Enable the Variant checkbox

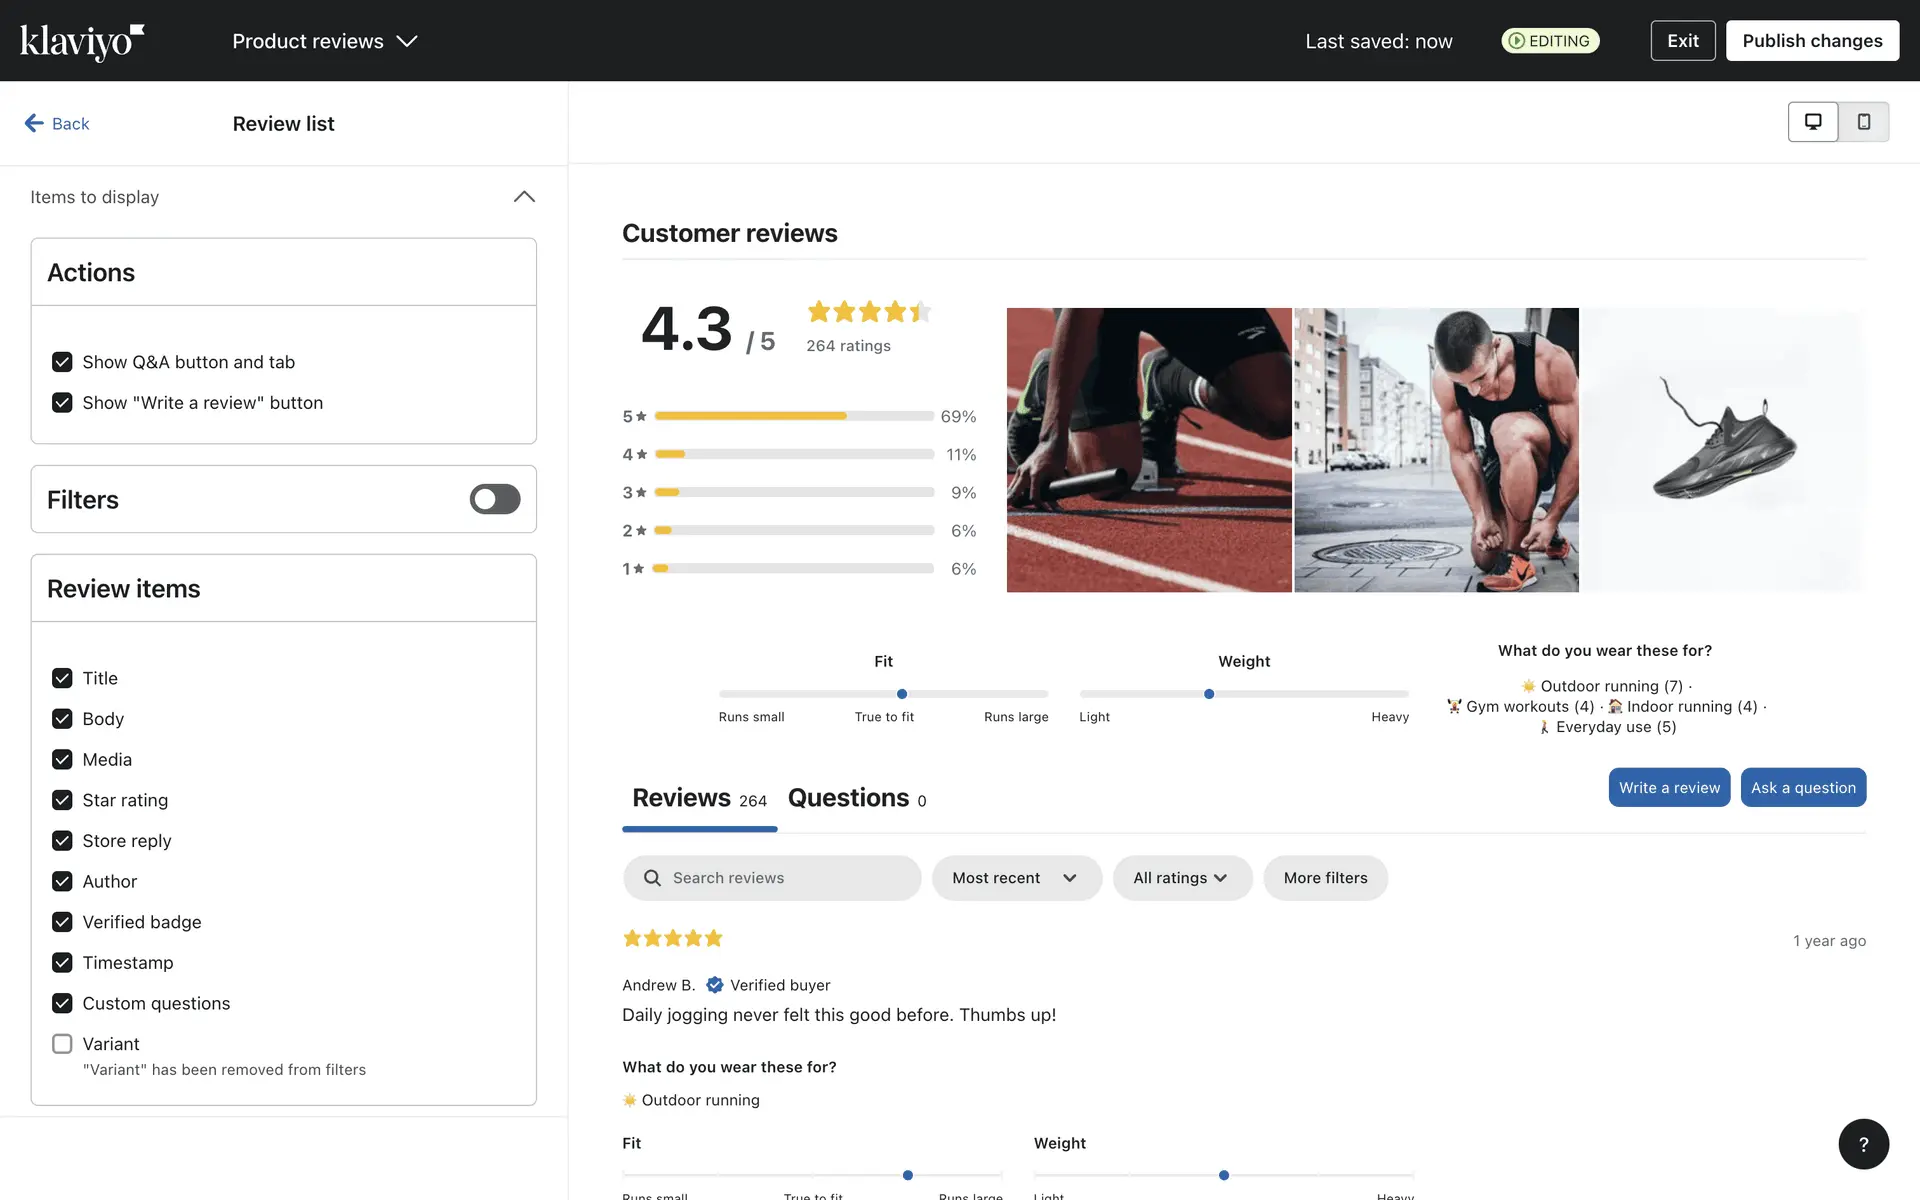point(62,1044)
